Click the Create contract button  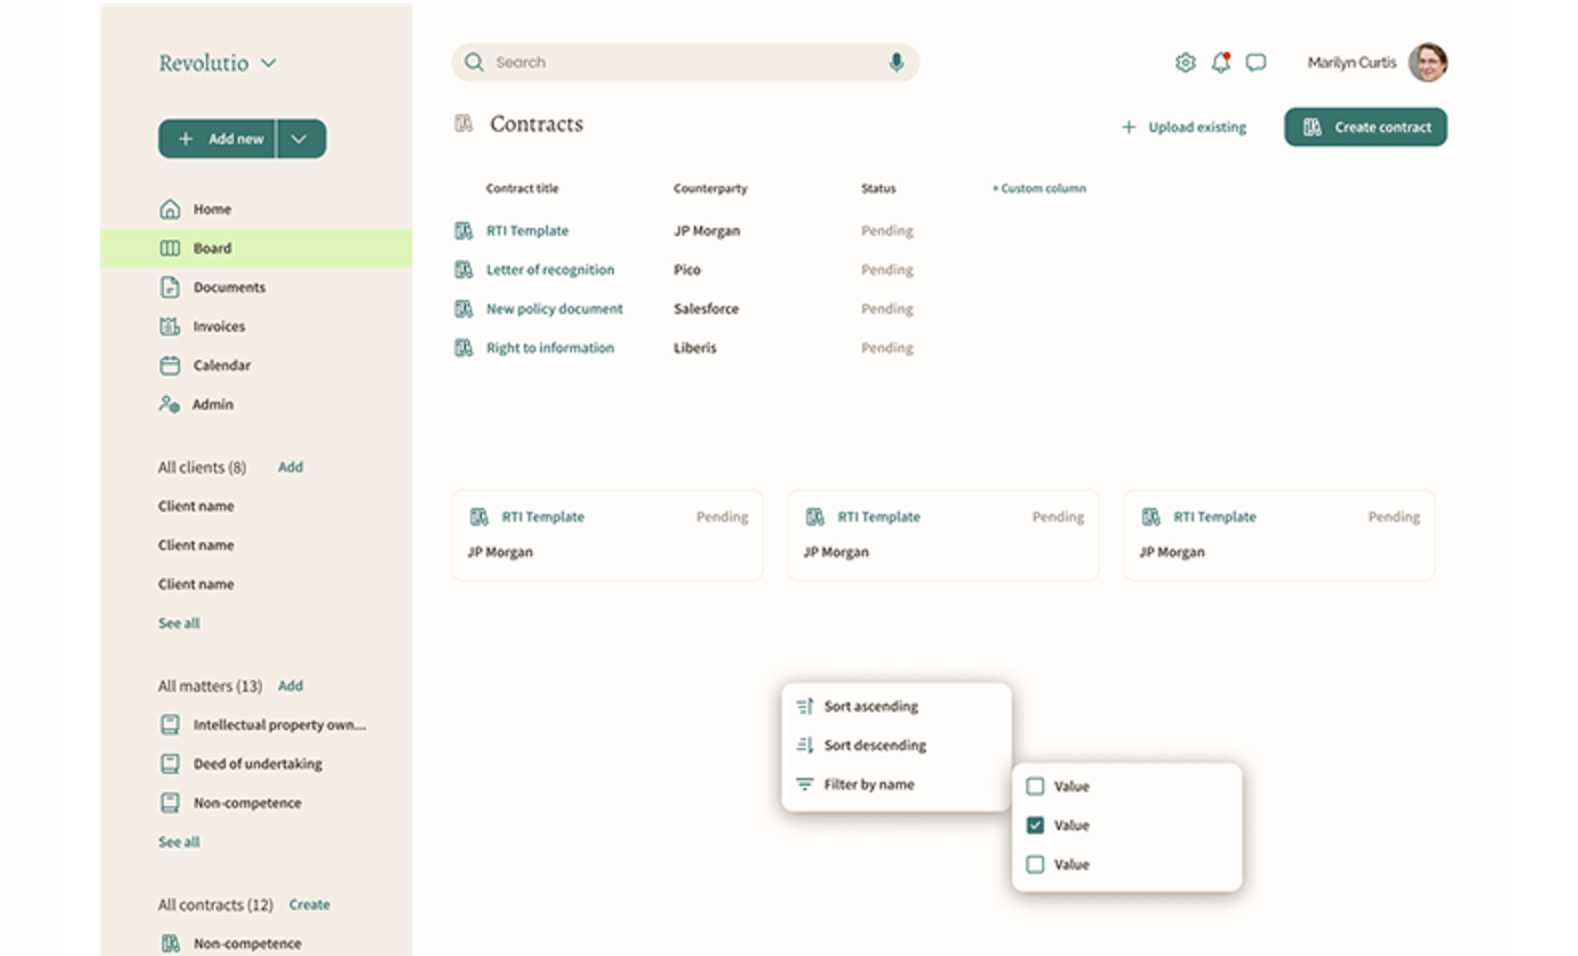[x=1365, y=127]
